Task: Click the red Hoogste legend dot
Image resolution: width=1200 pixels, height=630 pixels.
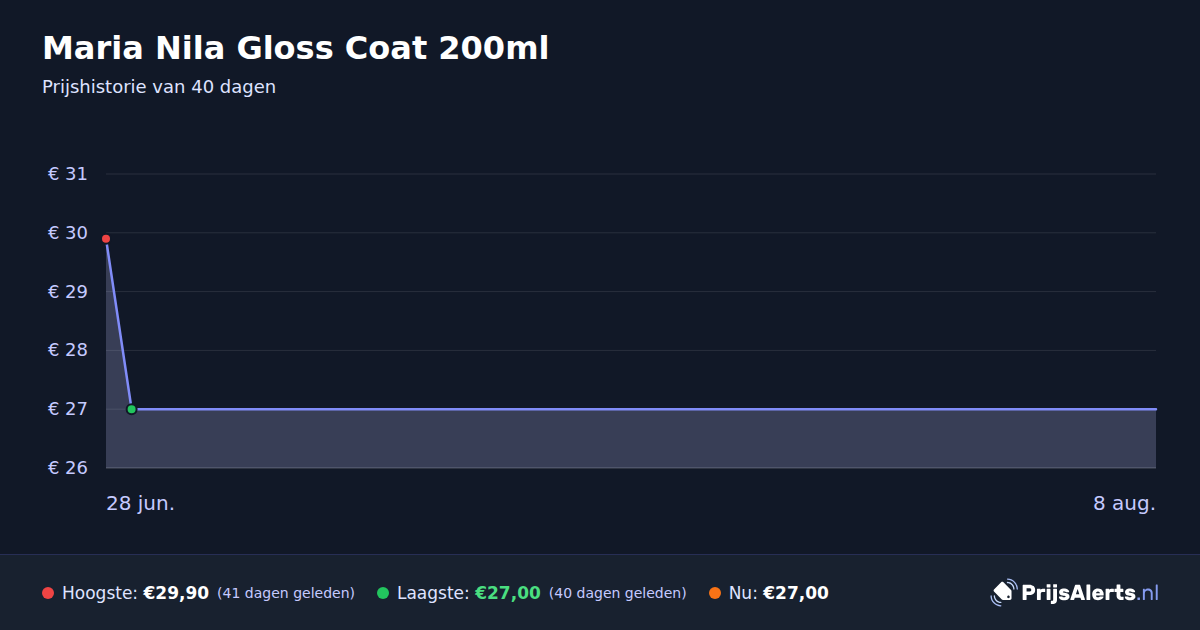Action: [x=48, y=593]
